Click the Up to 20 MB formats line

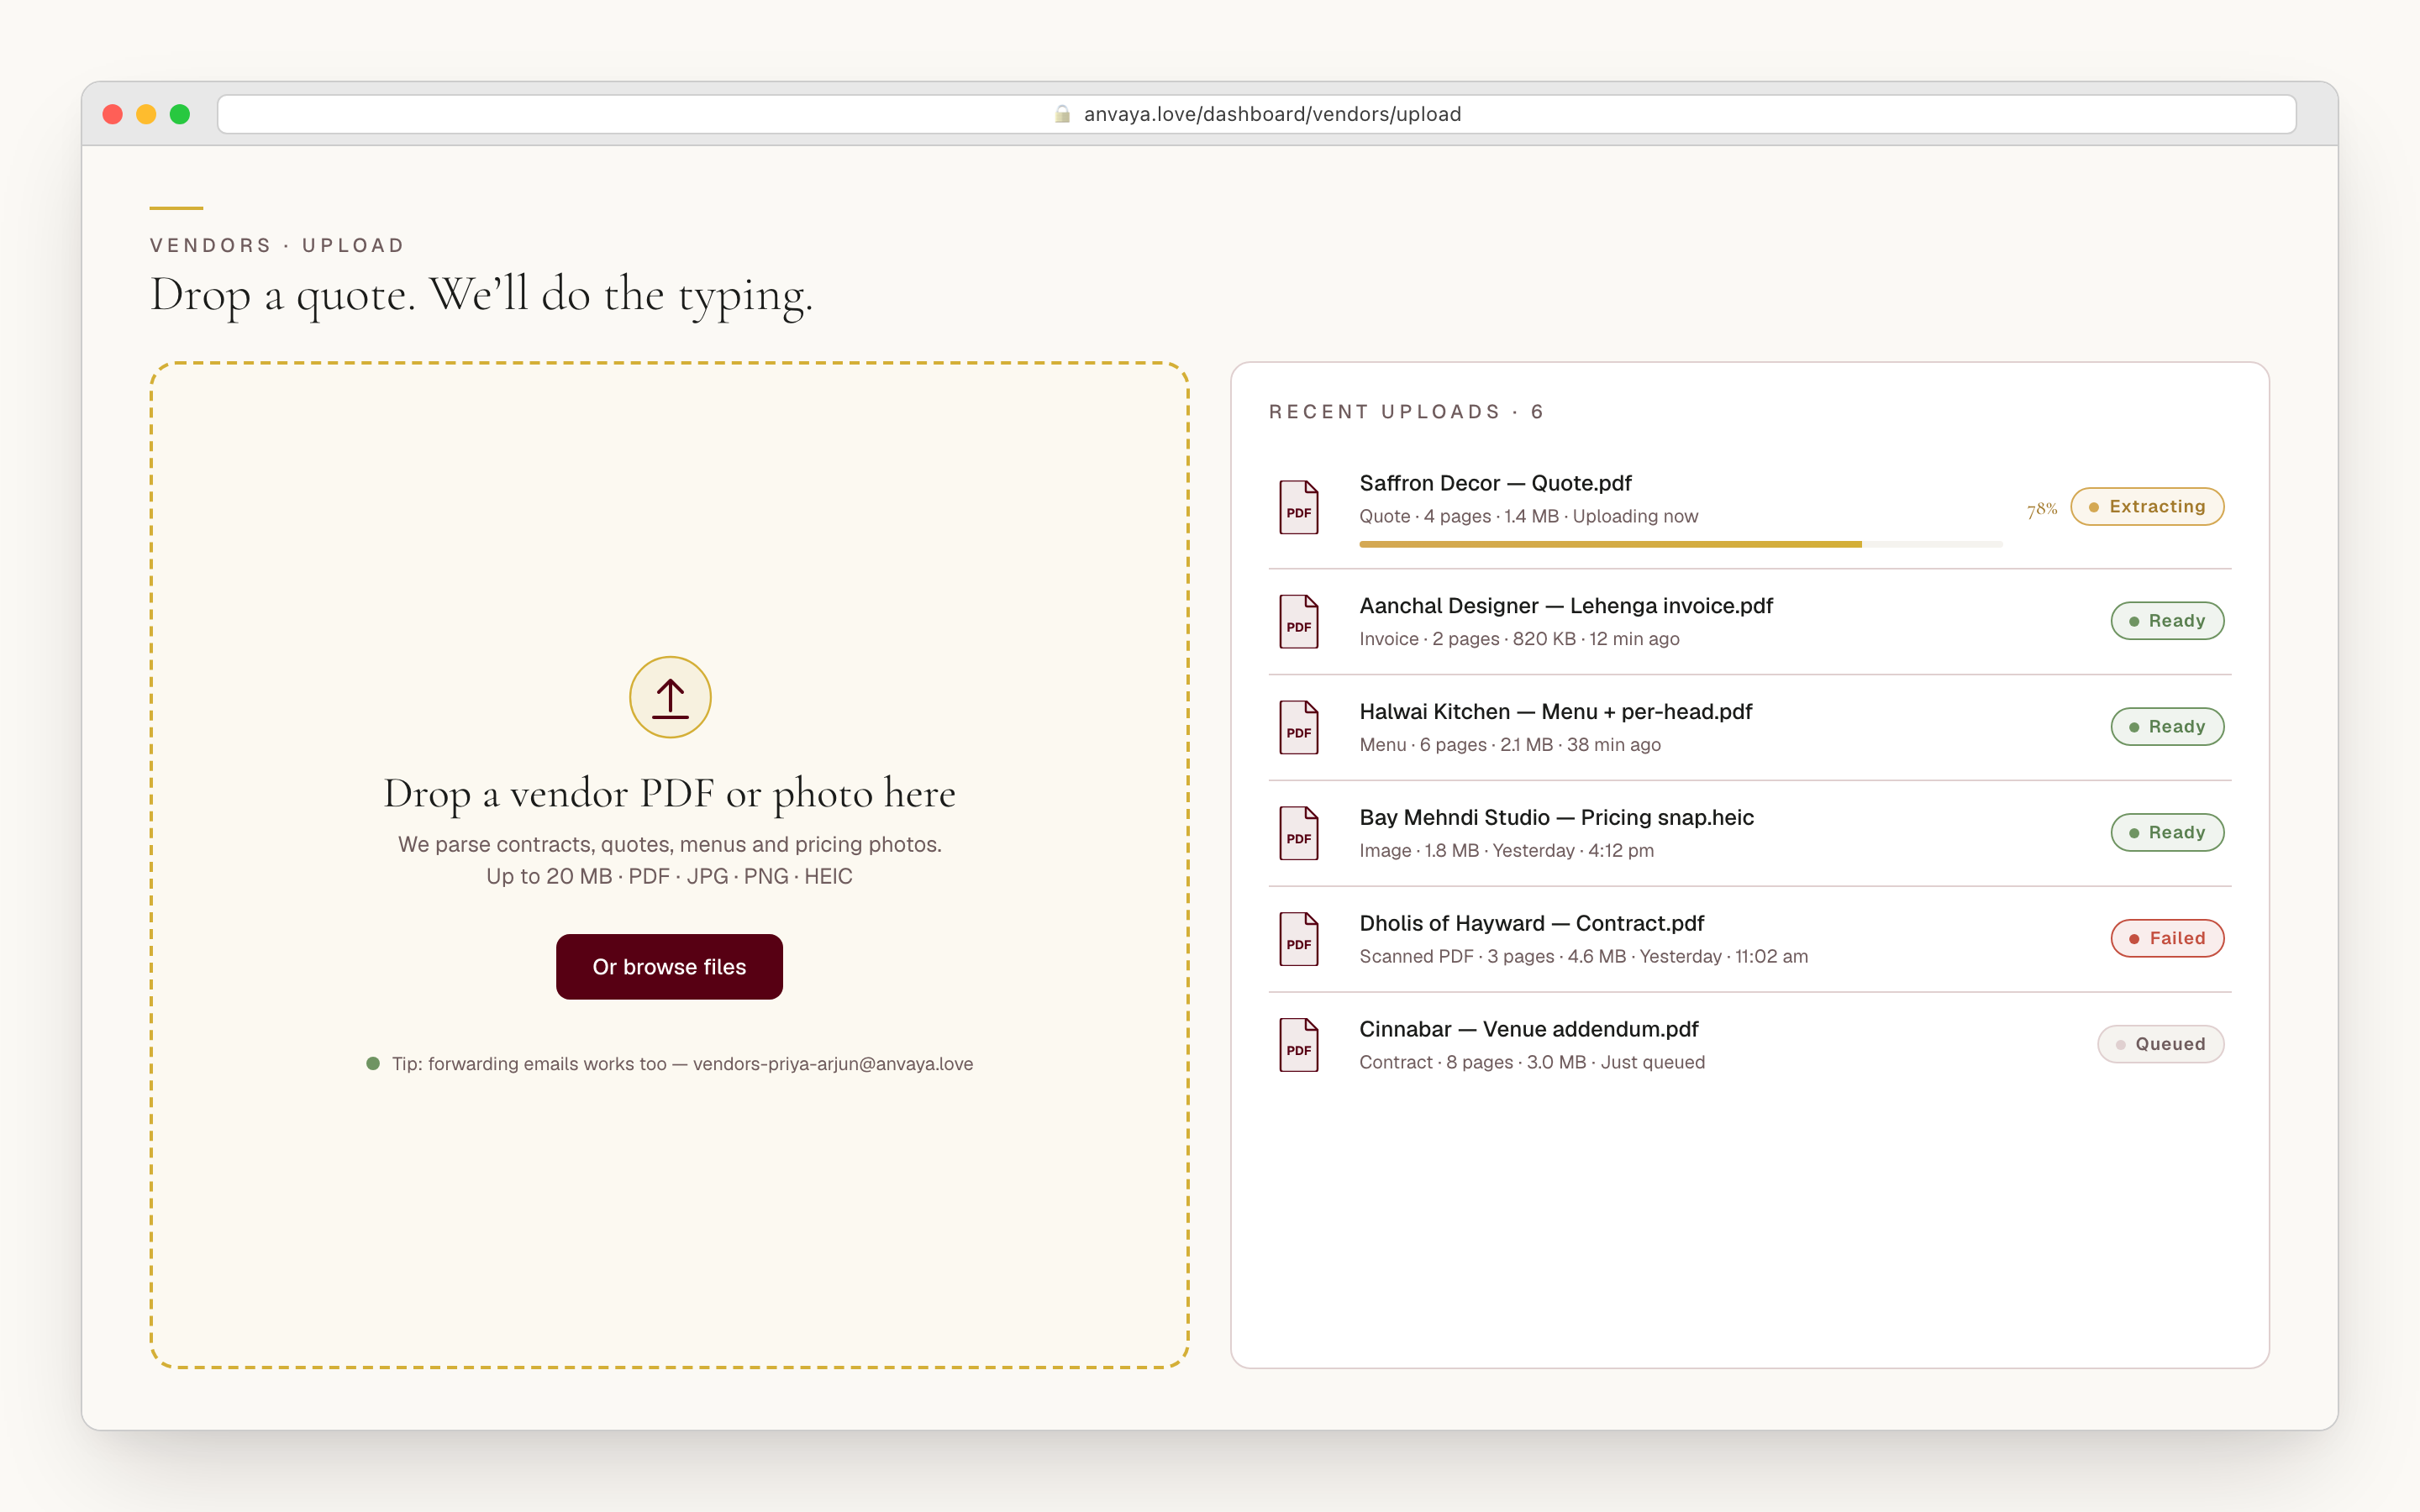click(x=669, y=876)
